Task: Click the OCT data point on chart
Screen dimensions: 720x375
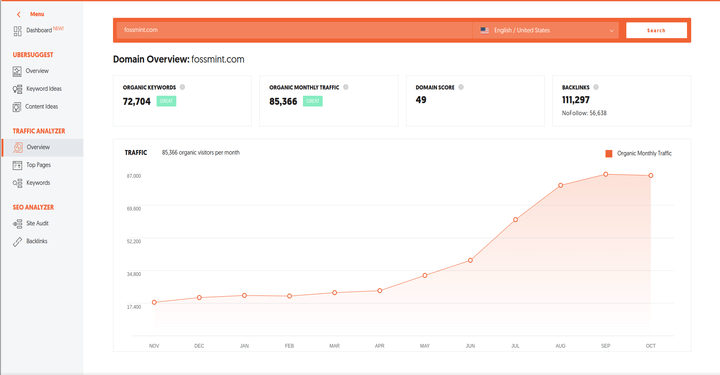Action: tap(651, 176)
